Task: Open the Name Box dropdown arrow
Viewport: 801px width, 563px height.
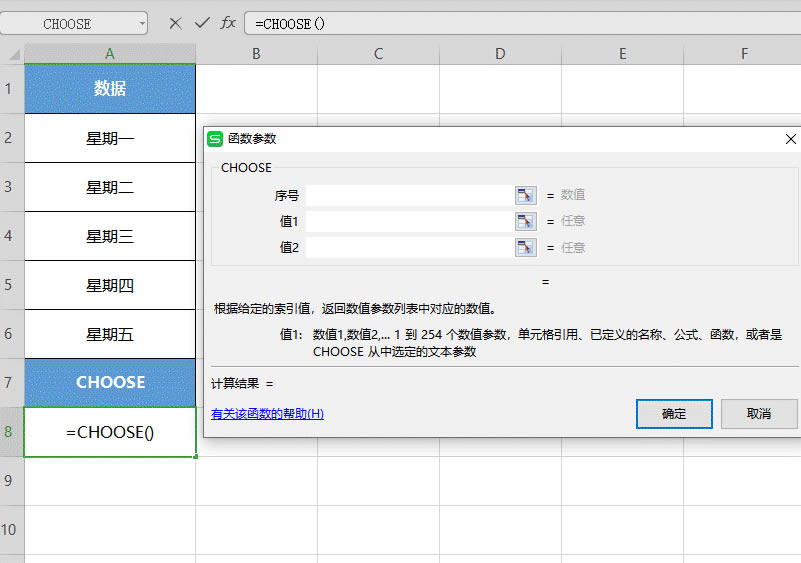Action: pyautogui.click(x=142, y=24)
